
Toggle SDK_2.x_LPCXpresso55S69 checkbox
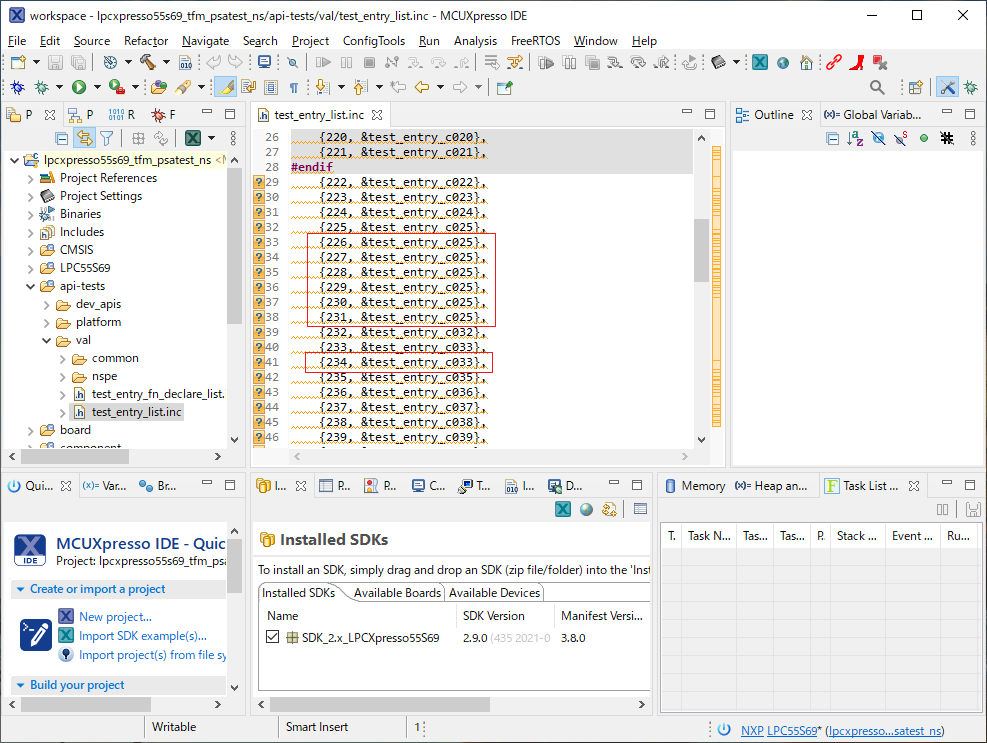[272, 637]
